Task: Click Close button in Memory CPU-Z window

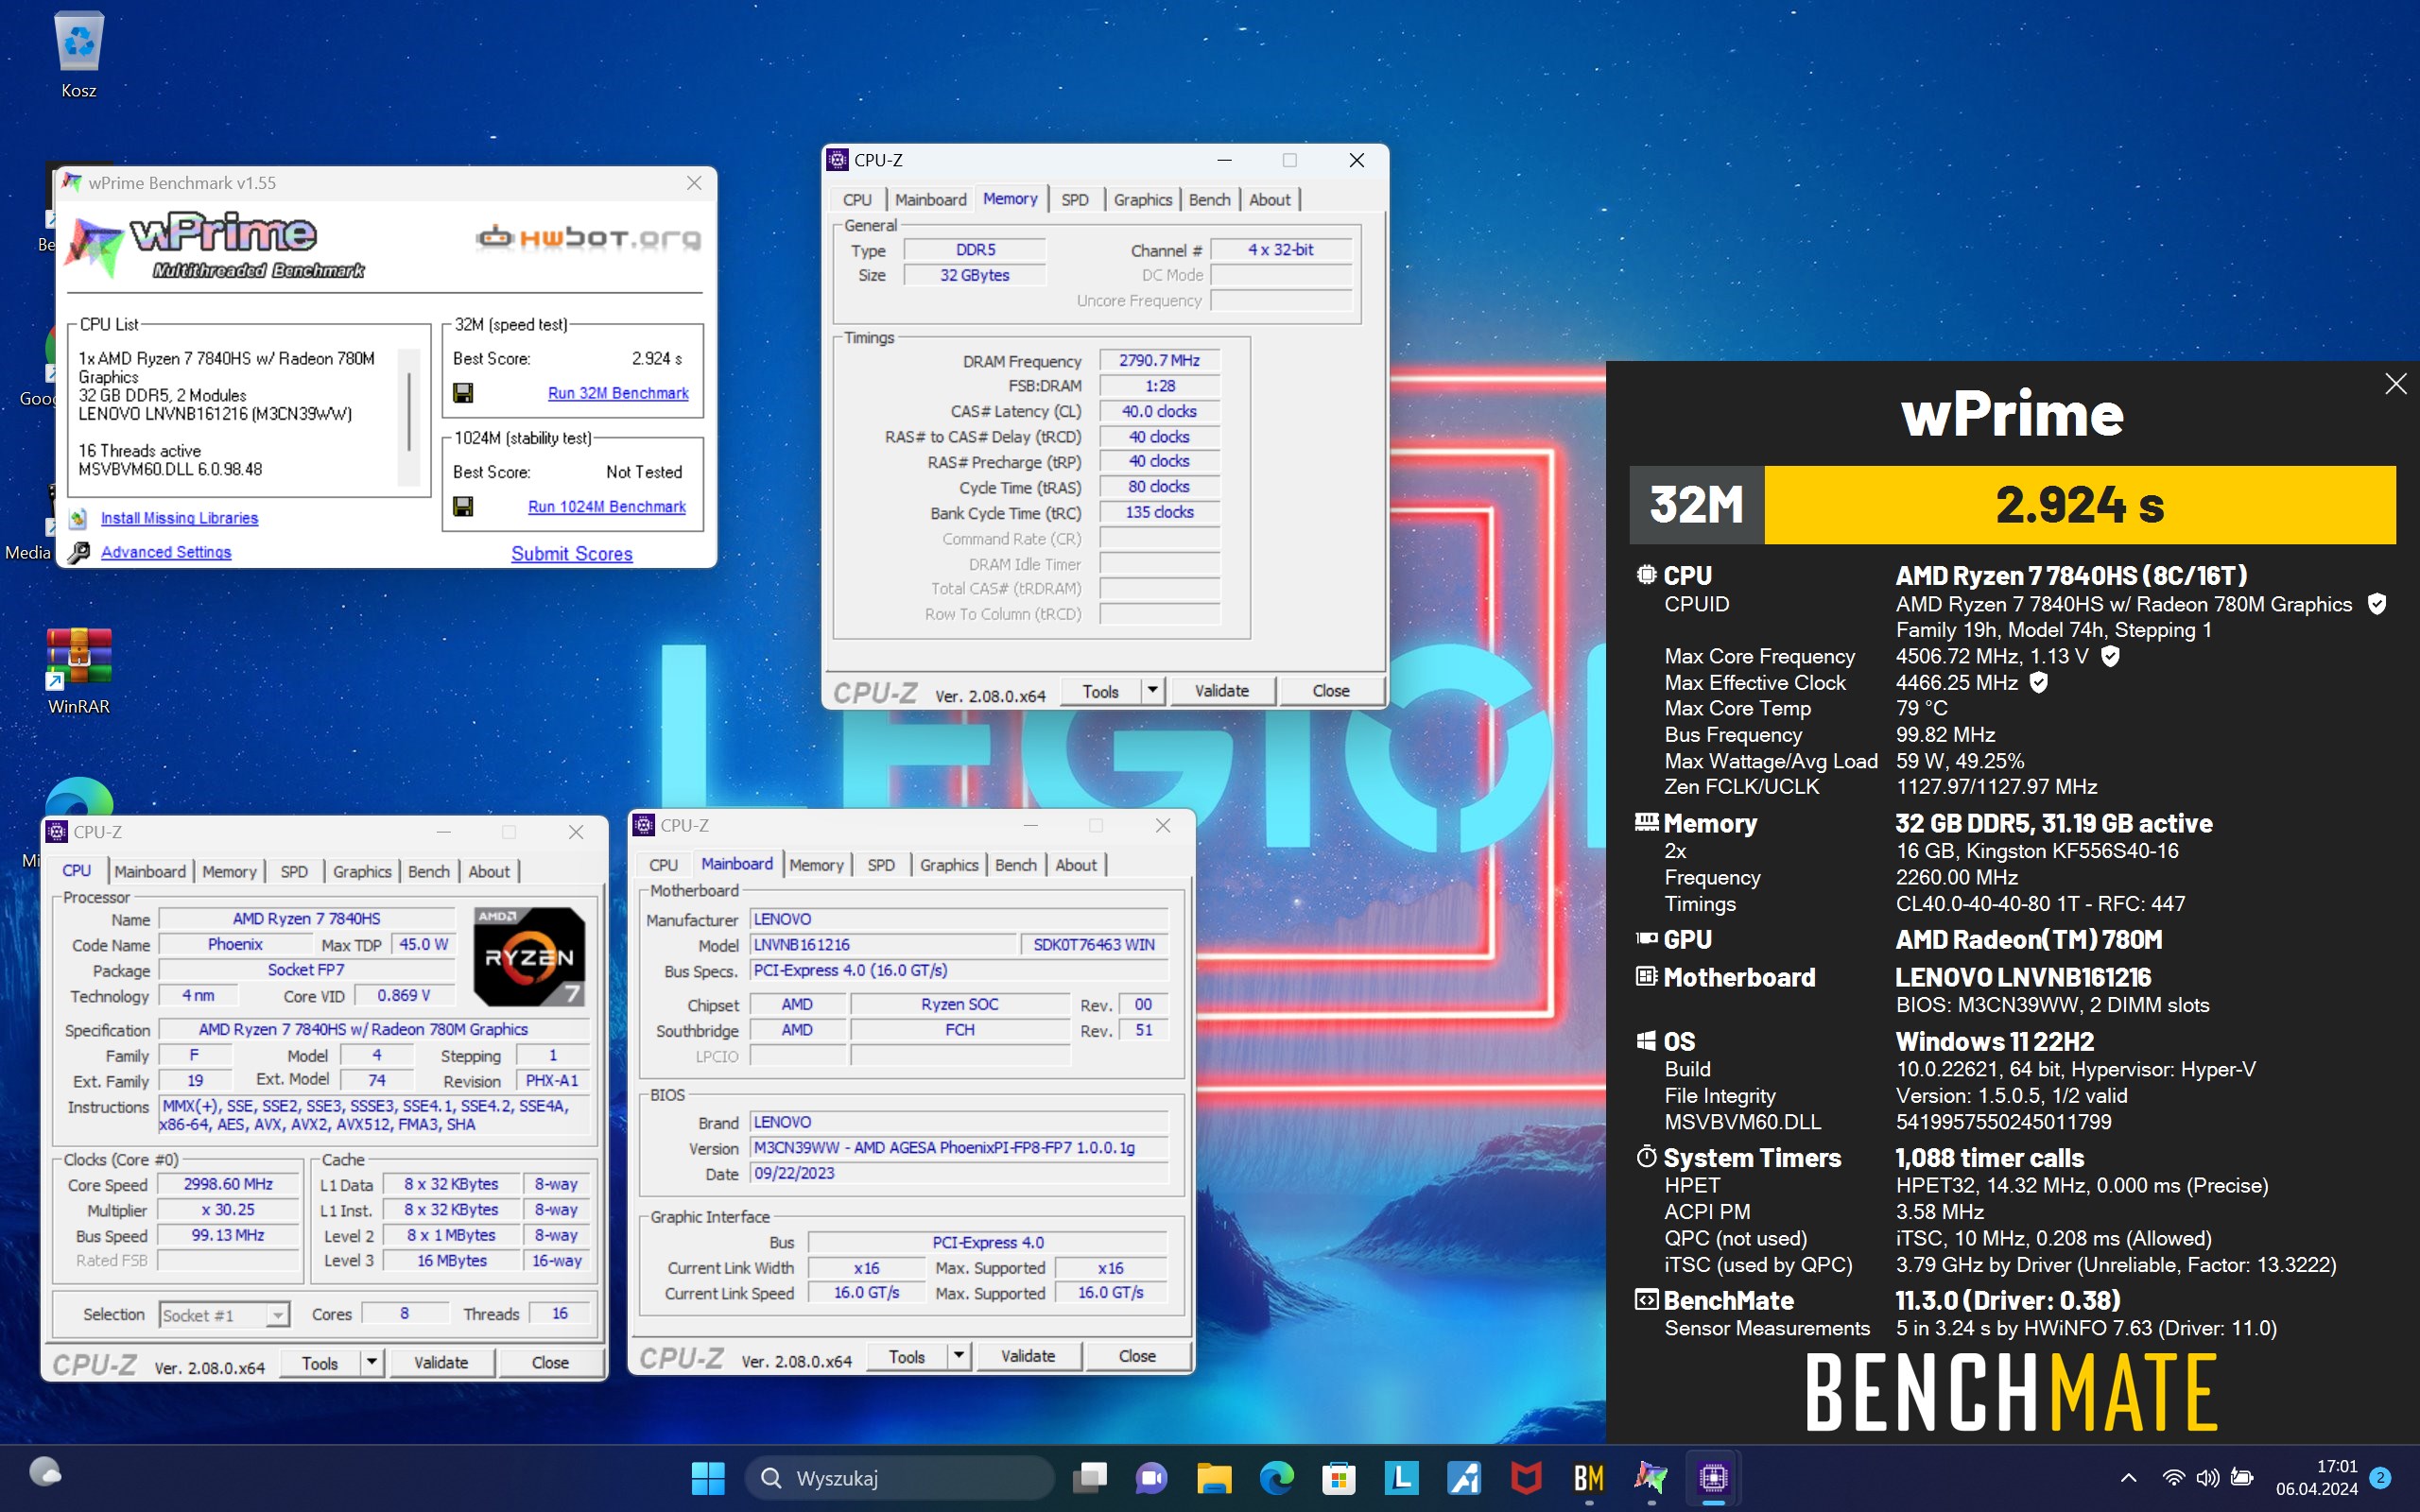Action: [x=1330, y=690]
